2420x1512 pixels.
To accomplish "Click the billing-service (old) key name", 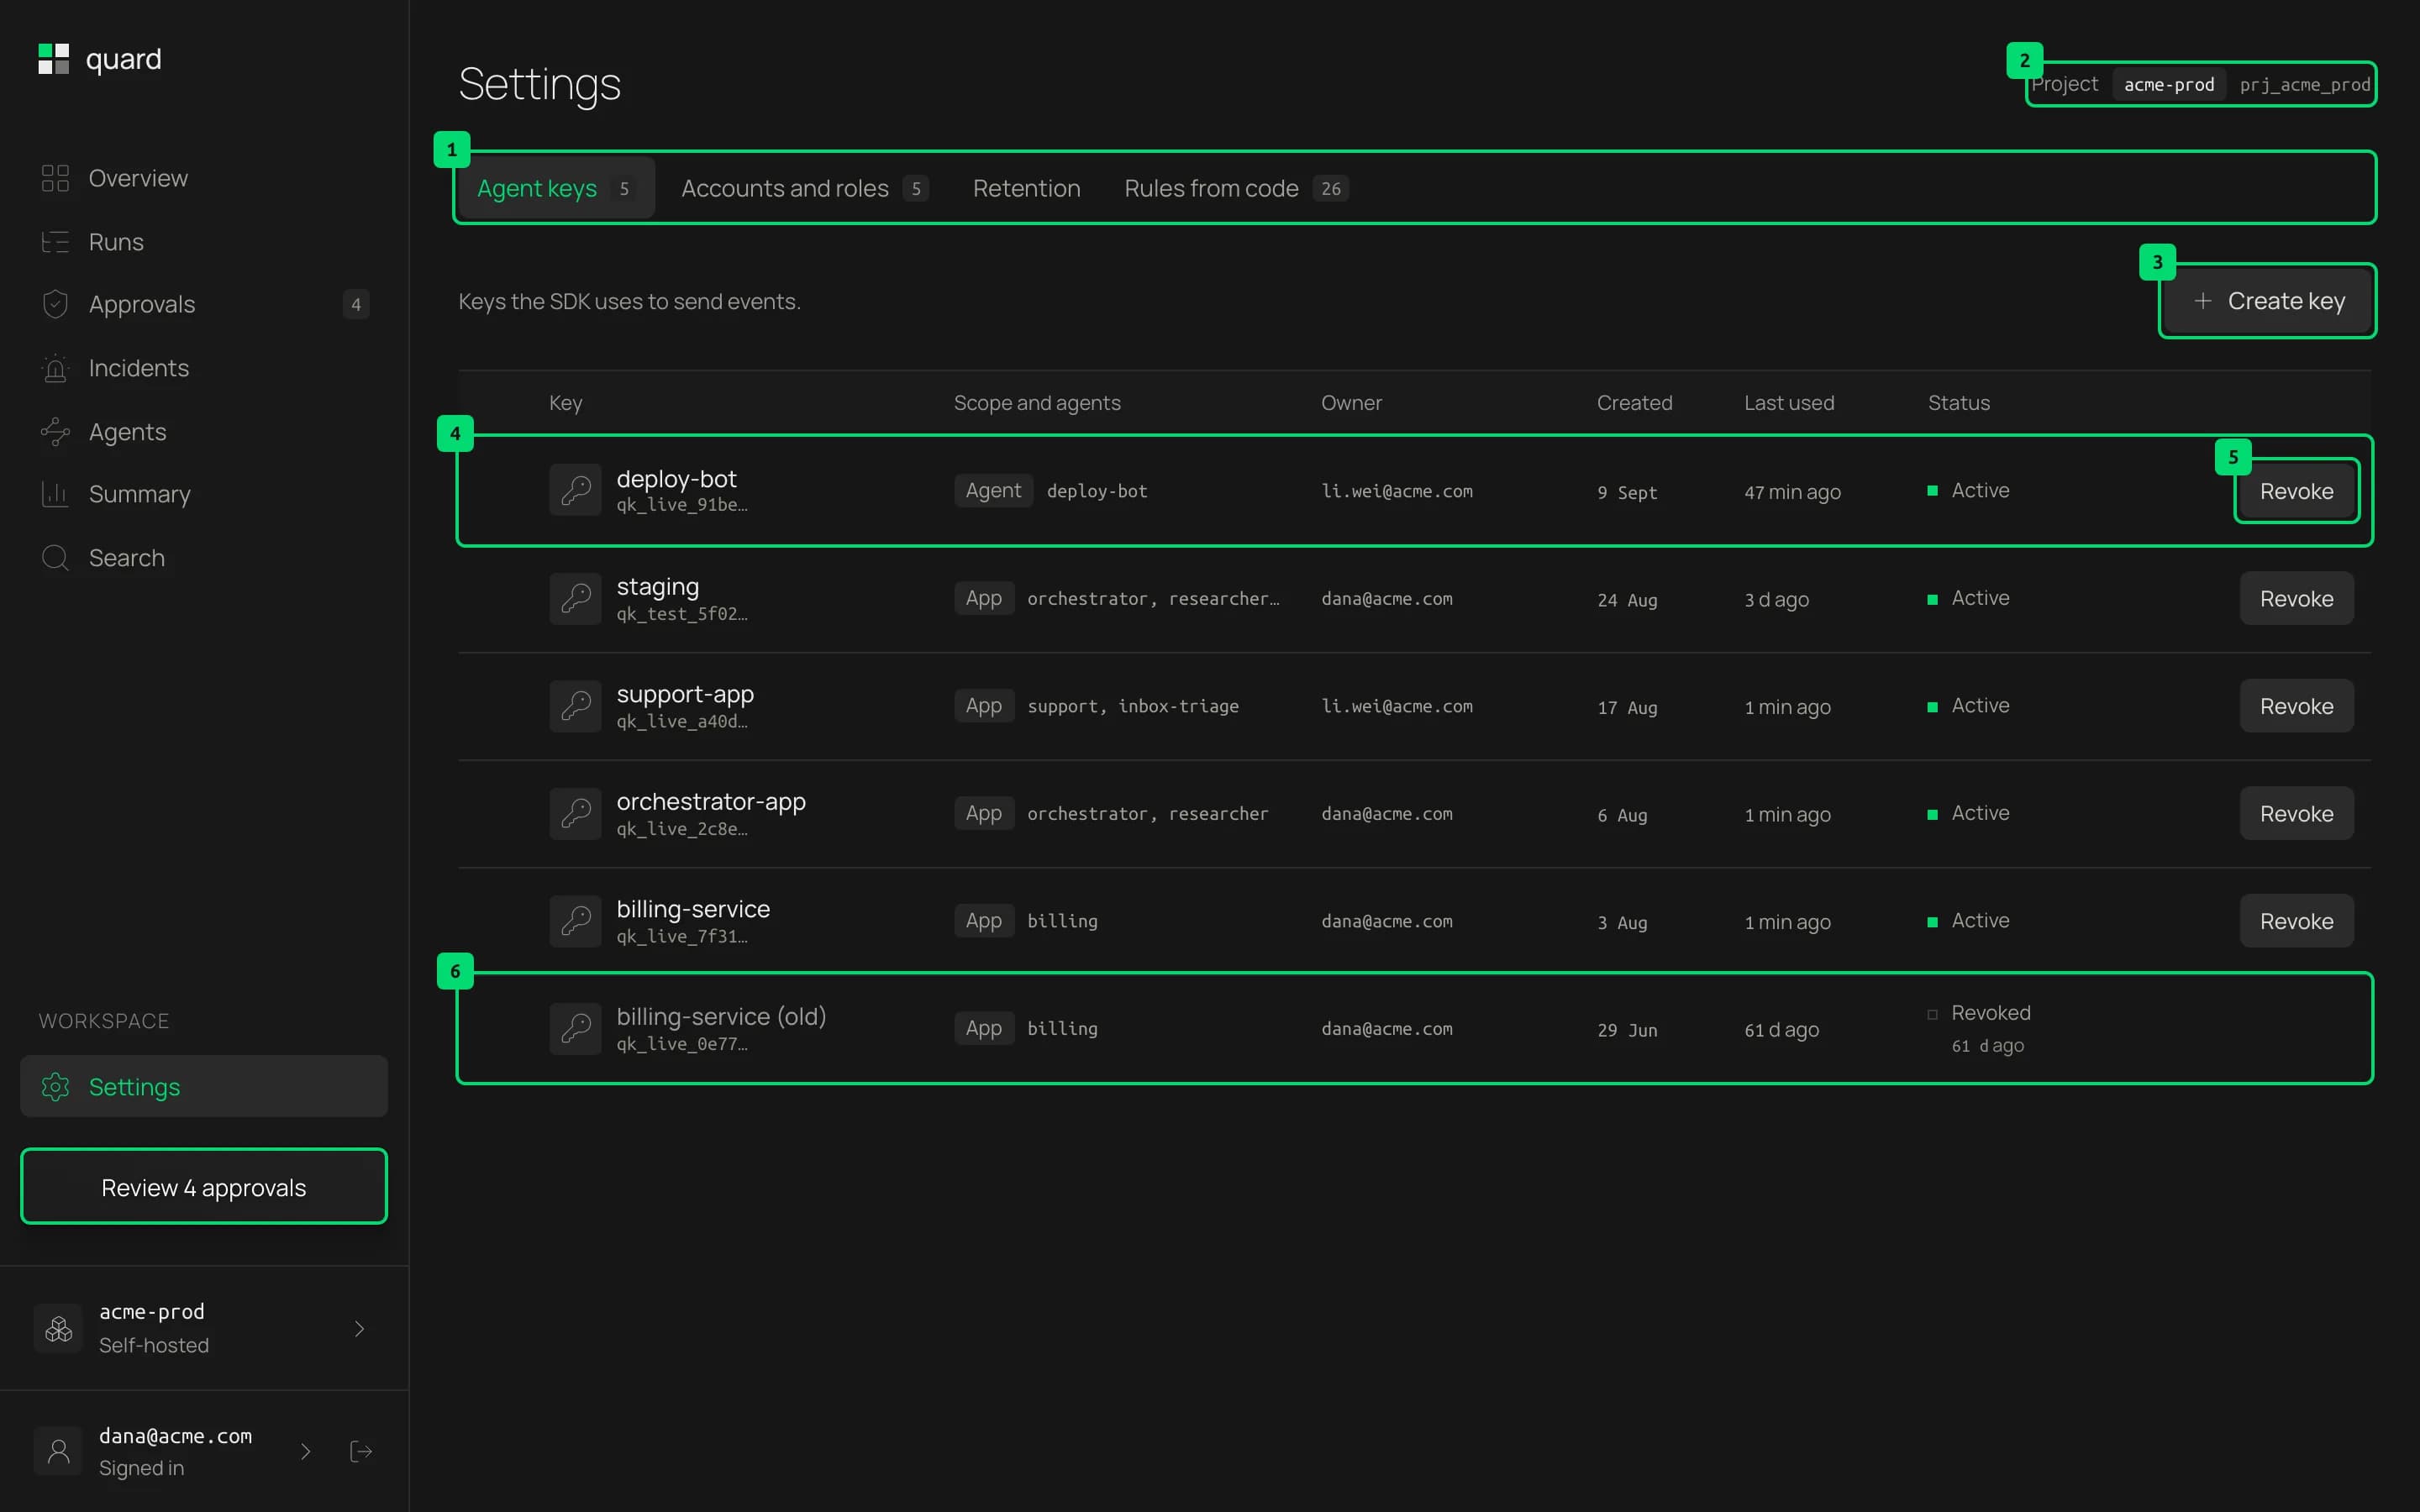I will click(721, 1016).
